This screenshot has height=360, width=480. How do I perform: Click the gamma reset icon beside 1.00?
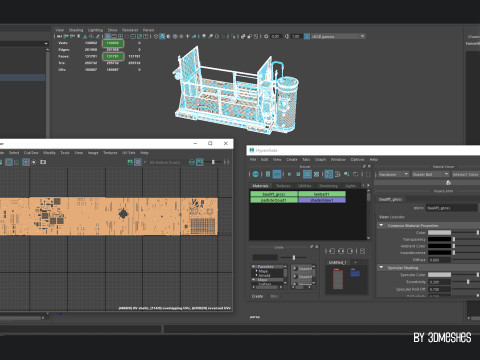click(x=286, y=36)
